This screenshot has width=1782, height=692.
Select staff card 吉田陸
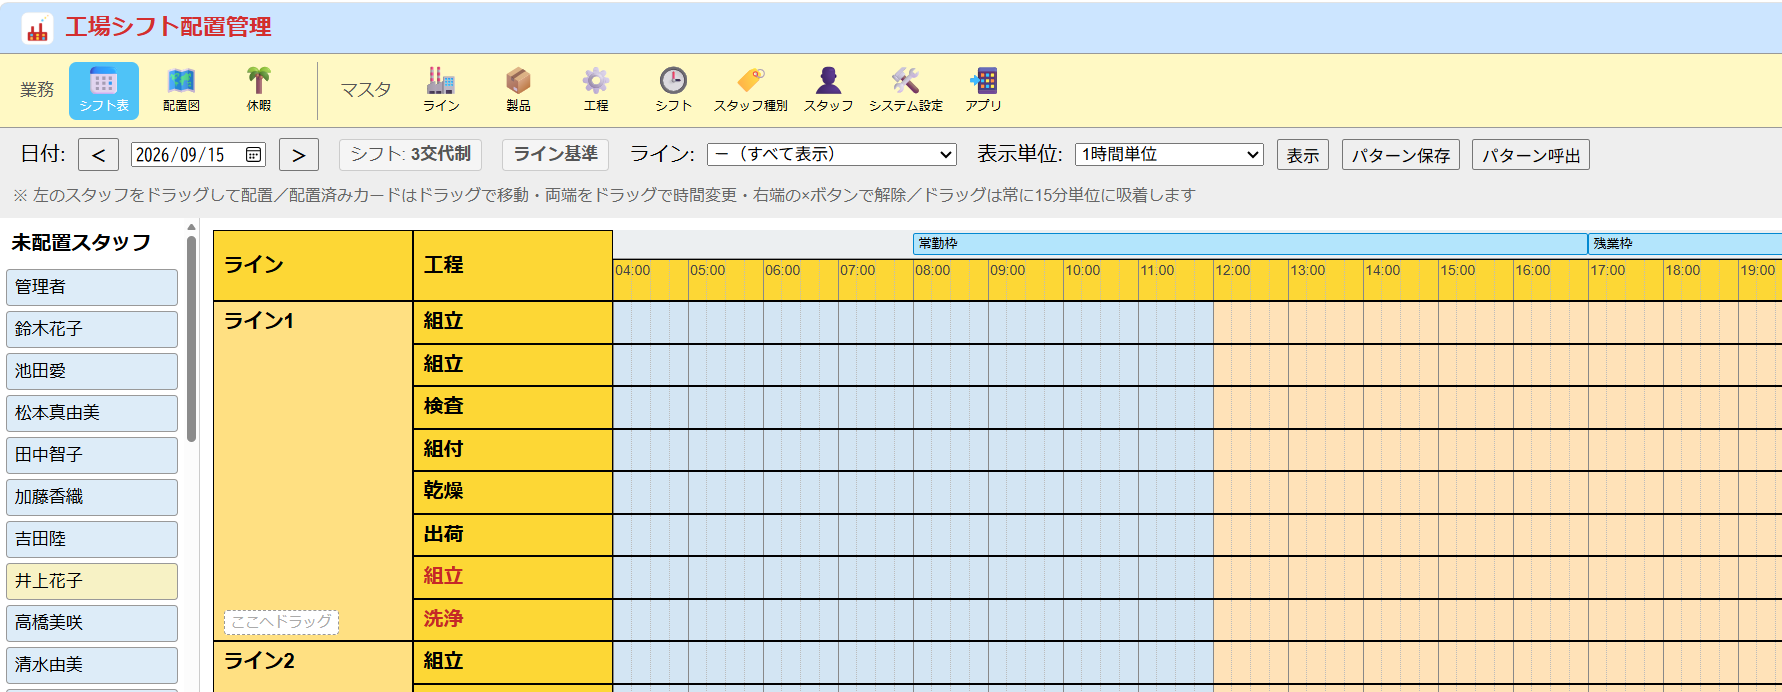pos(92,539)
